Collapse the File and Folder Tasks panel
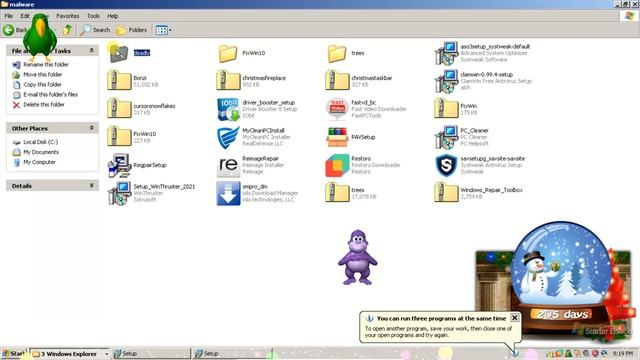The image size is (640, 360). [91, 50]
